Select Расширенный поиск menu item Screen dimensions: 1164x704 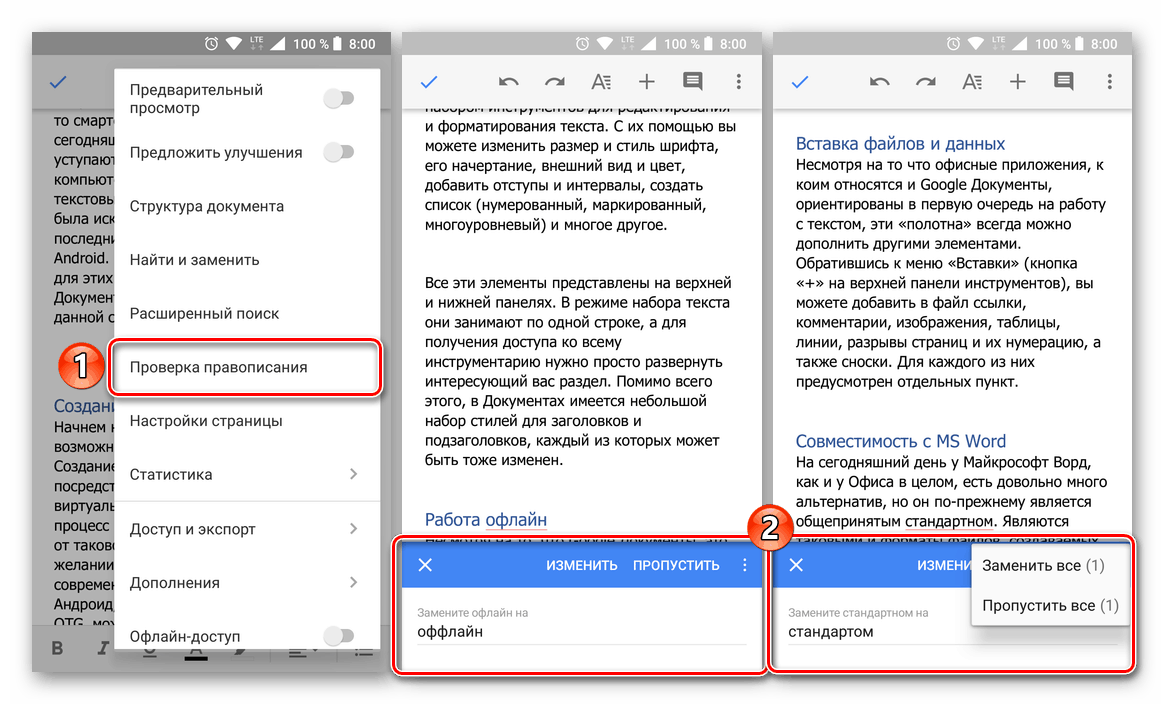(x=247, y=313)
